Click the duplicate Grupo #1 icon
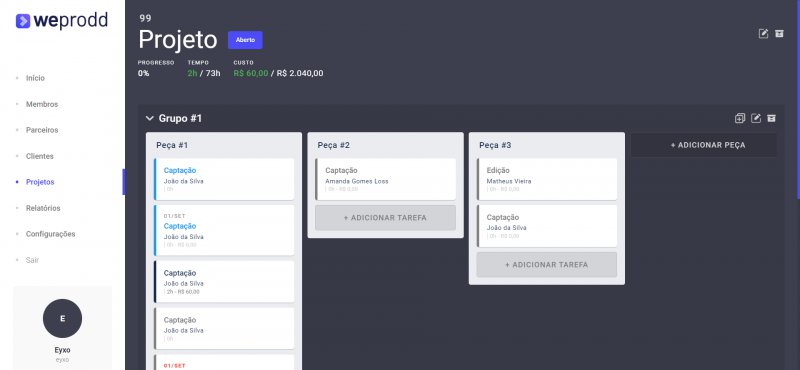Image resolution: width=800 pixels, height=370 pixels. coord(740,118)
